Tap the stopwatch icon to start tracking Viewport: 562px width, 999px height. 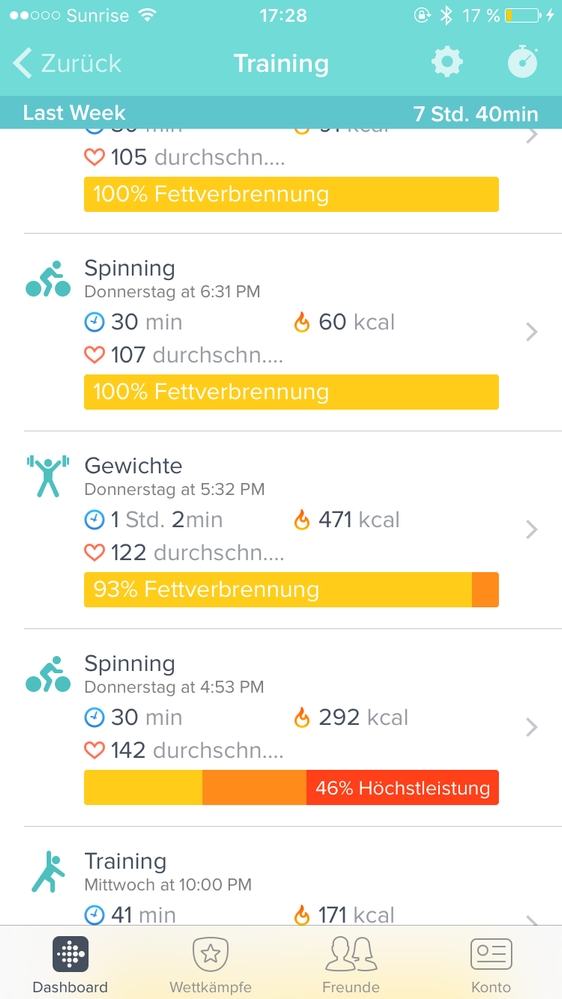tap(523, 62)
